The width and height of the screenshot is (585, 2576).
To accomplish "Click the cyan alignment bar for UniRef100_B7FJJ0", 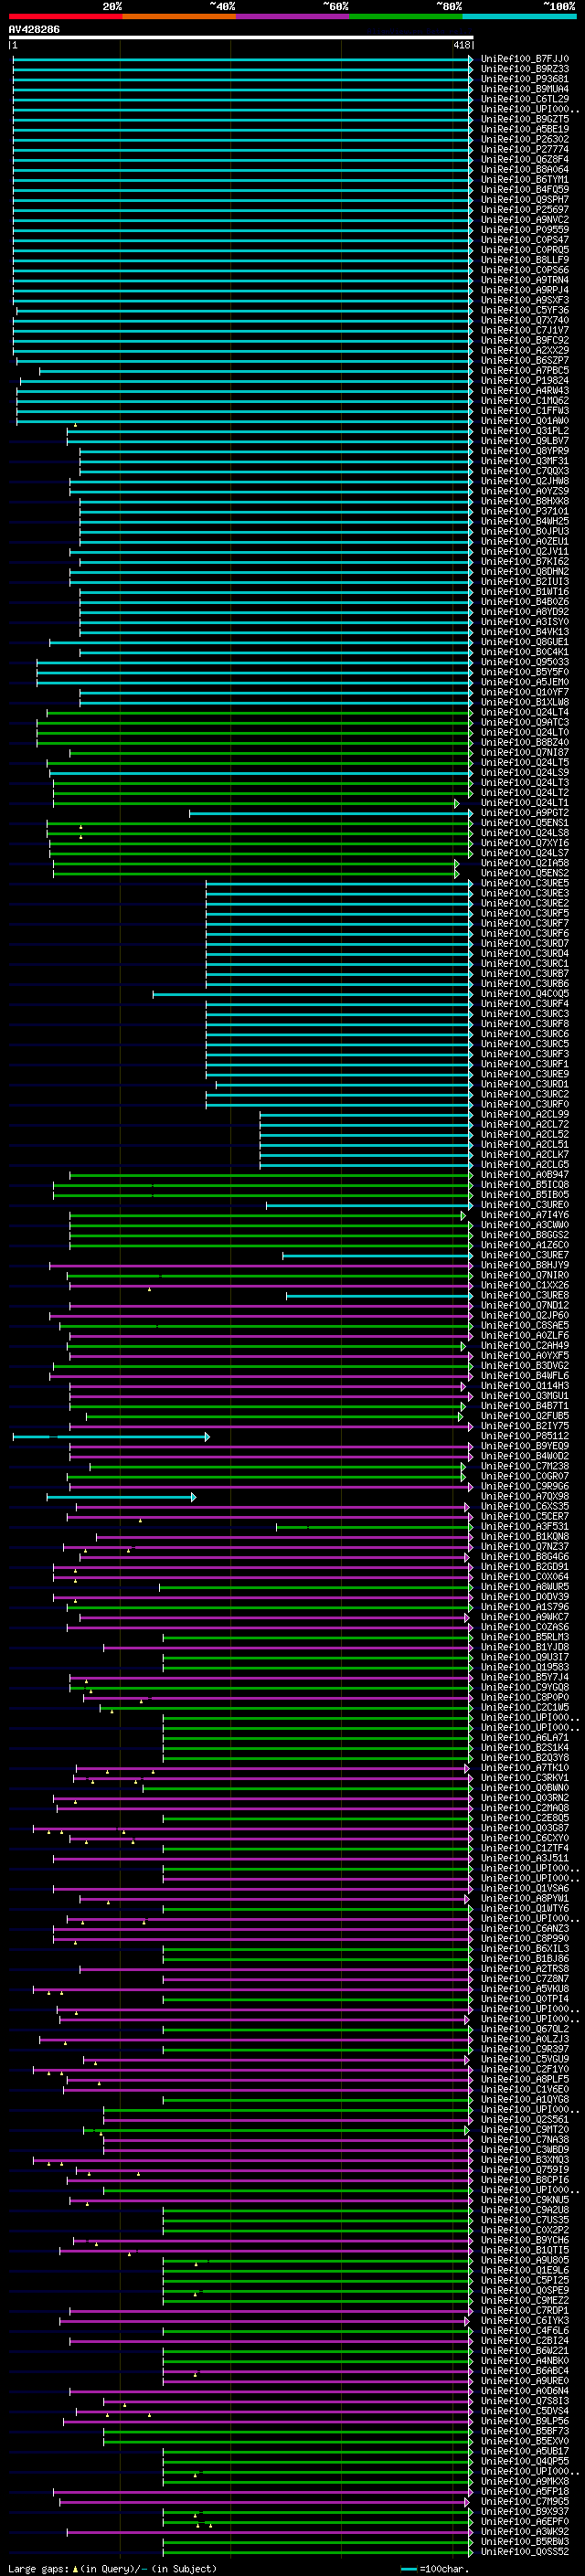I will [242, 59].
